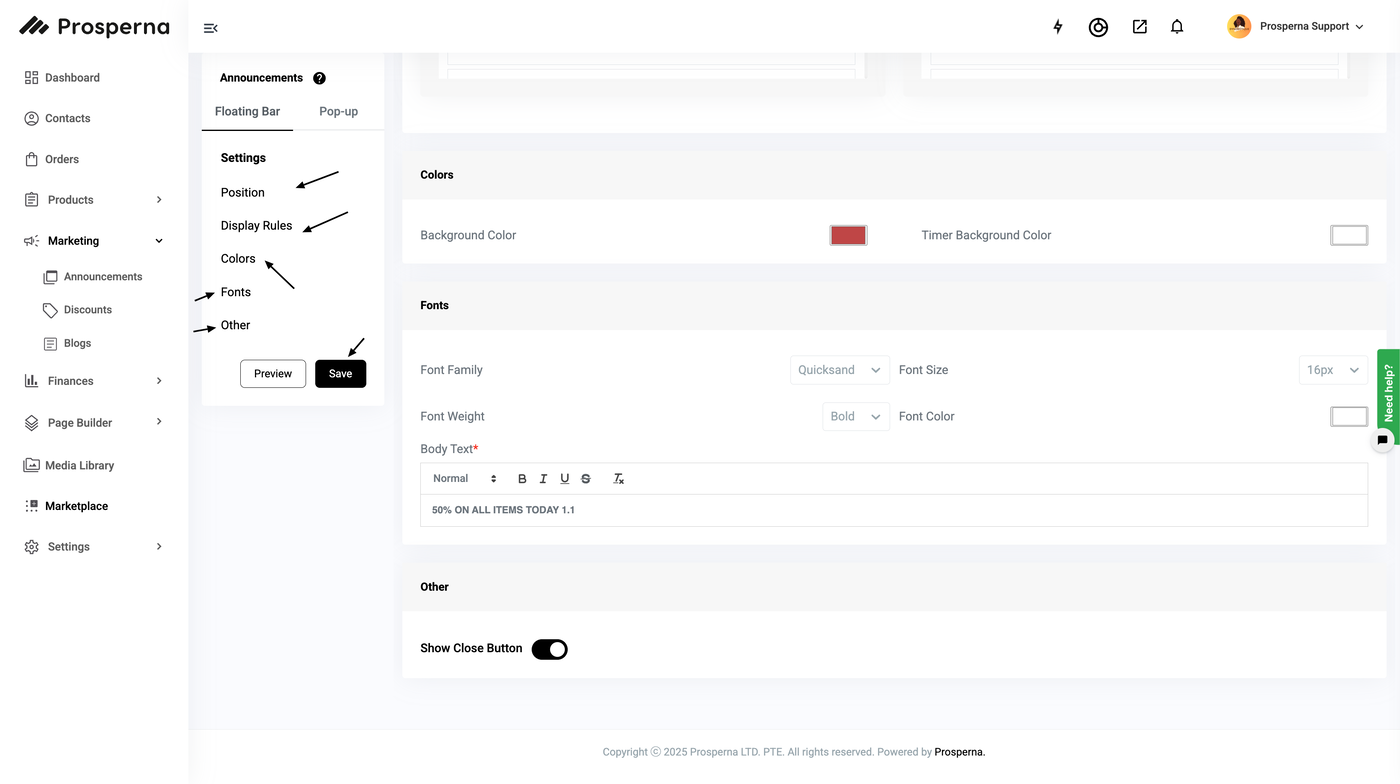Click the Marketing megaphone icon
Viewport: 1400px width, 784px height.
[31, 241]
